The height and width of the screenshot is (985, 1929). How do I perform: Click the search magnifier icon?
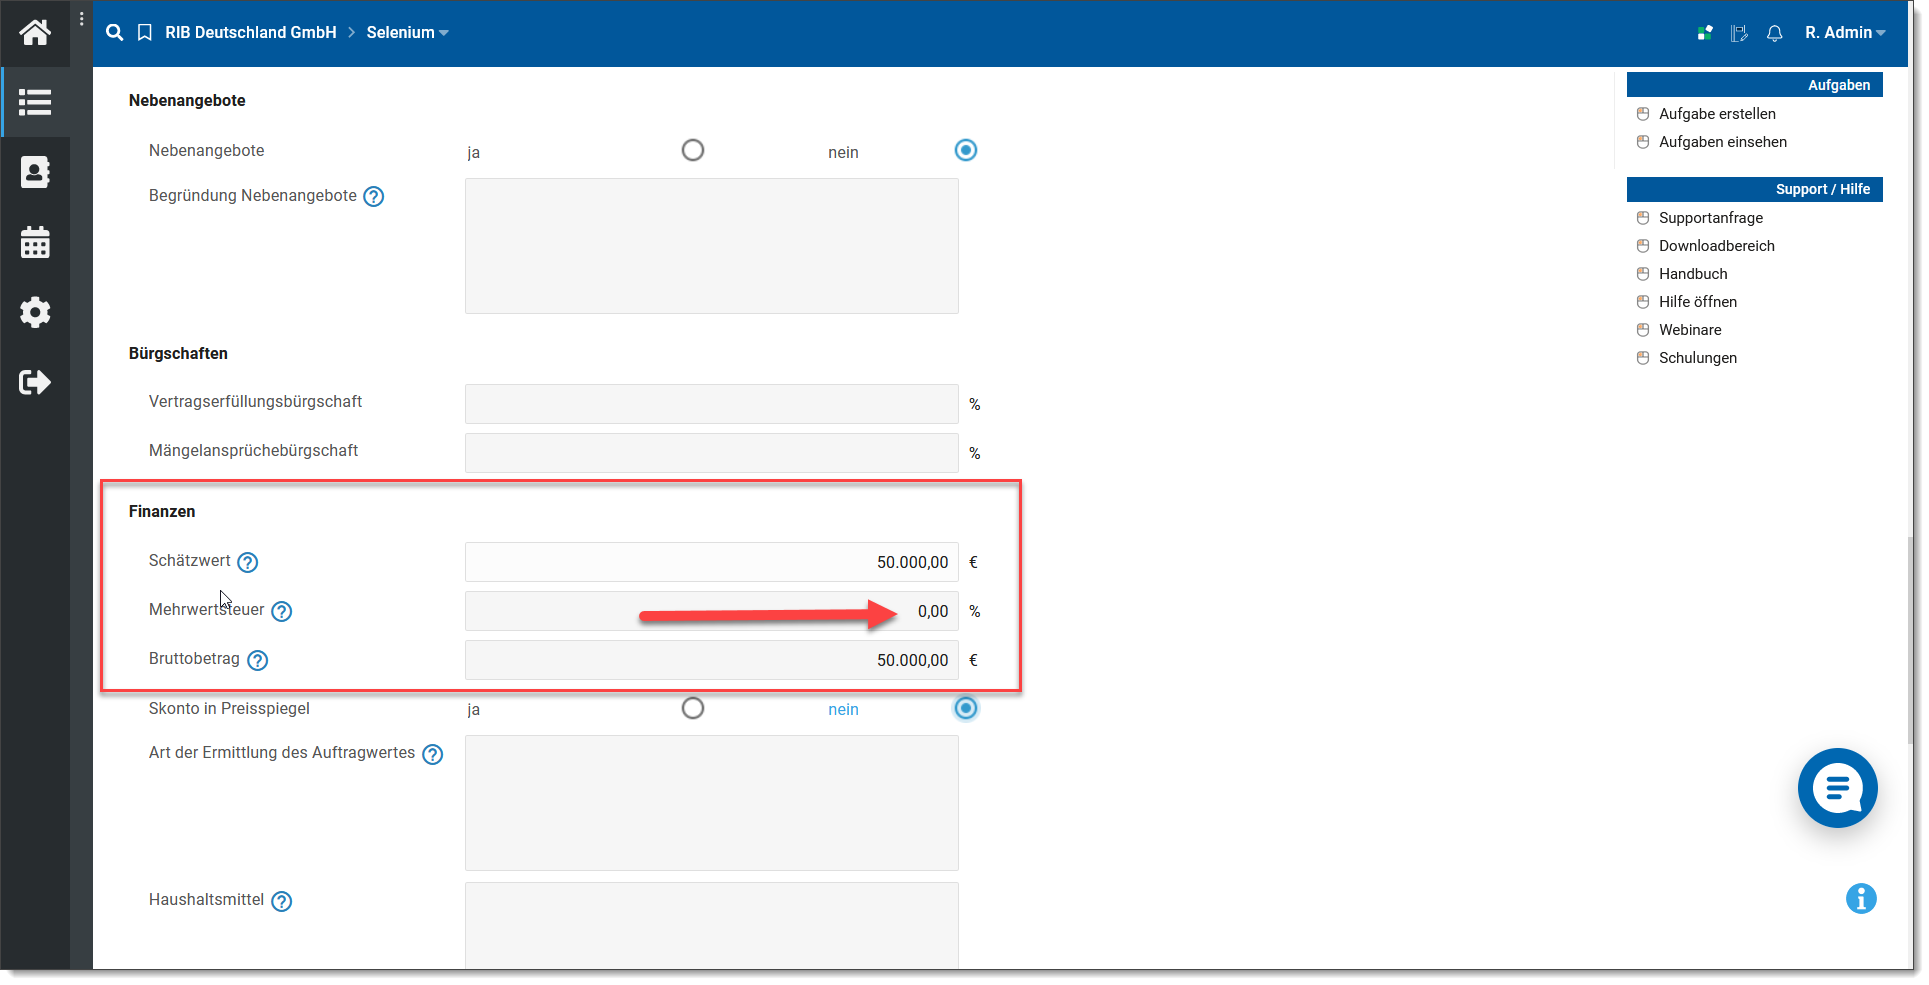[x=115, y=33]
